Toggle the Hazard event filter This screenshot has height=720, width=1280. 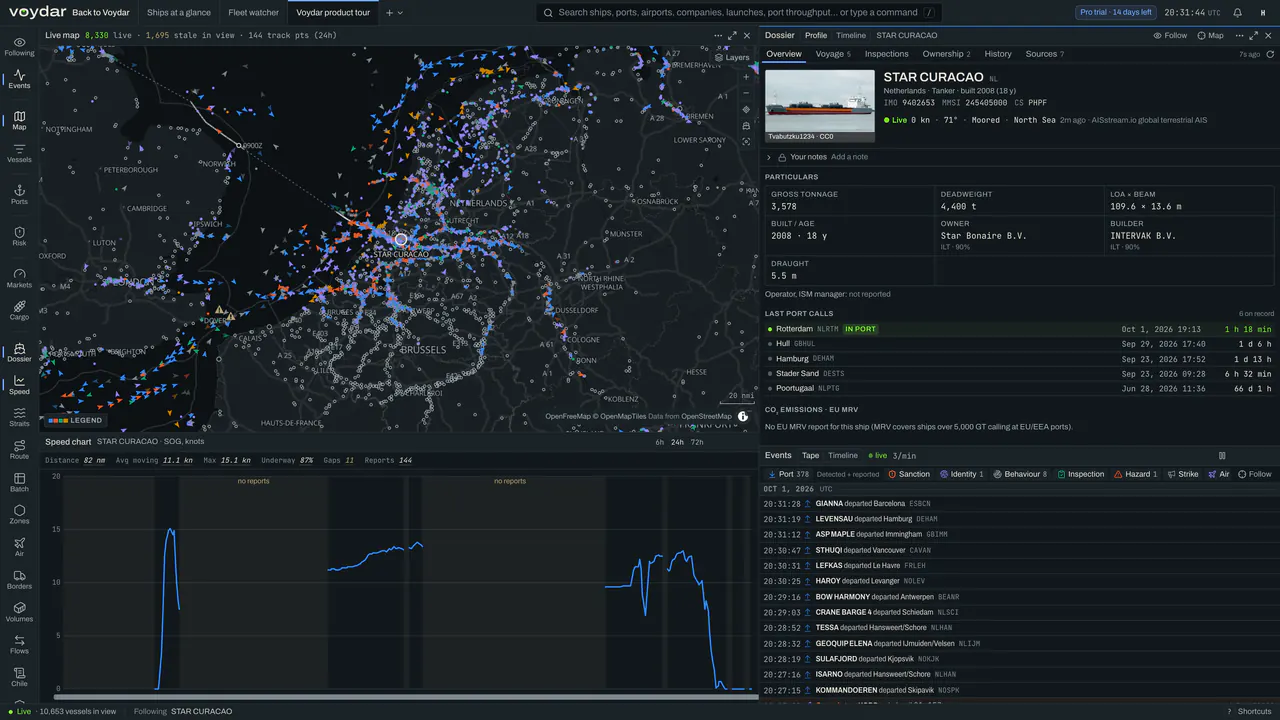[x=1136, y=474]
